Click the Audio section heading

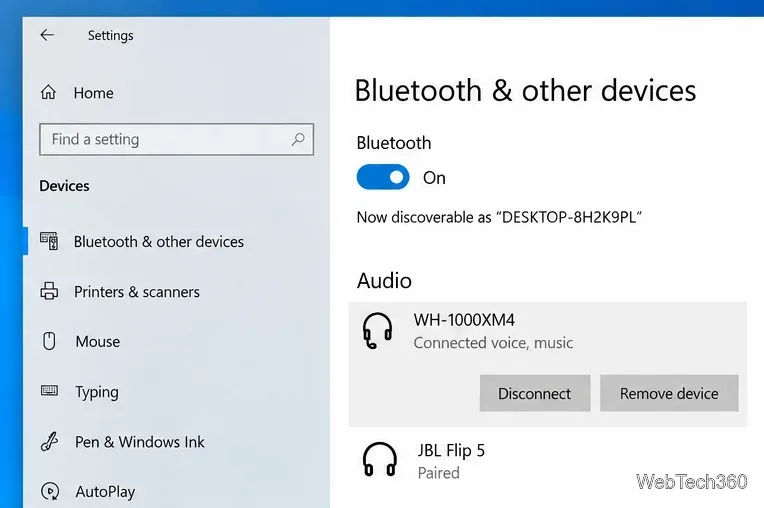pyautogui.click(x=384, y=281)
